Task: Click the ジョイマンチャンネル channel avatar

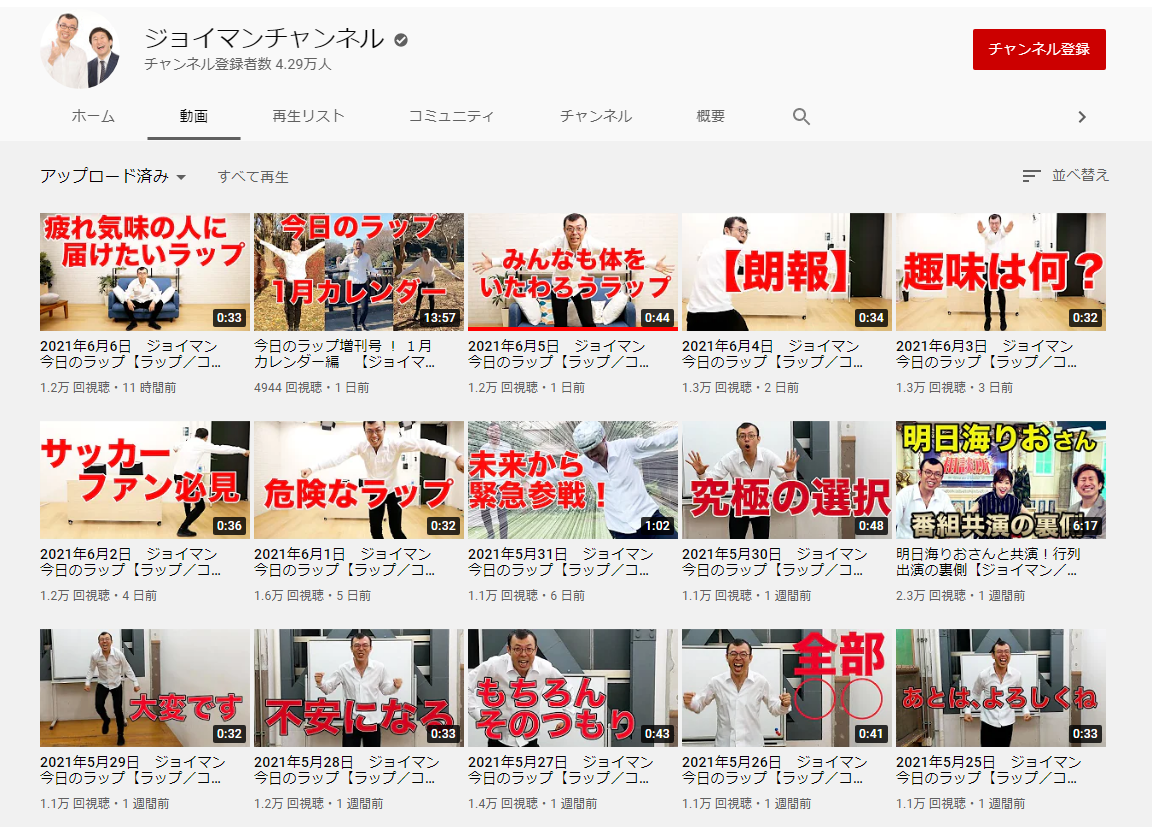Action: click(x=81, y=51)
